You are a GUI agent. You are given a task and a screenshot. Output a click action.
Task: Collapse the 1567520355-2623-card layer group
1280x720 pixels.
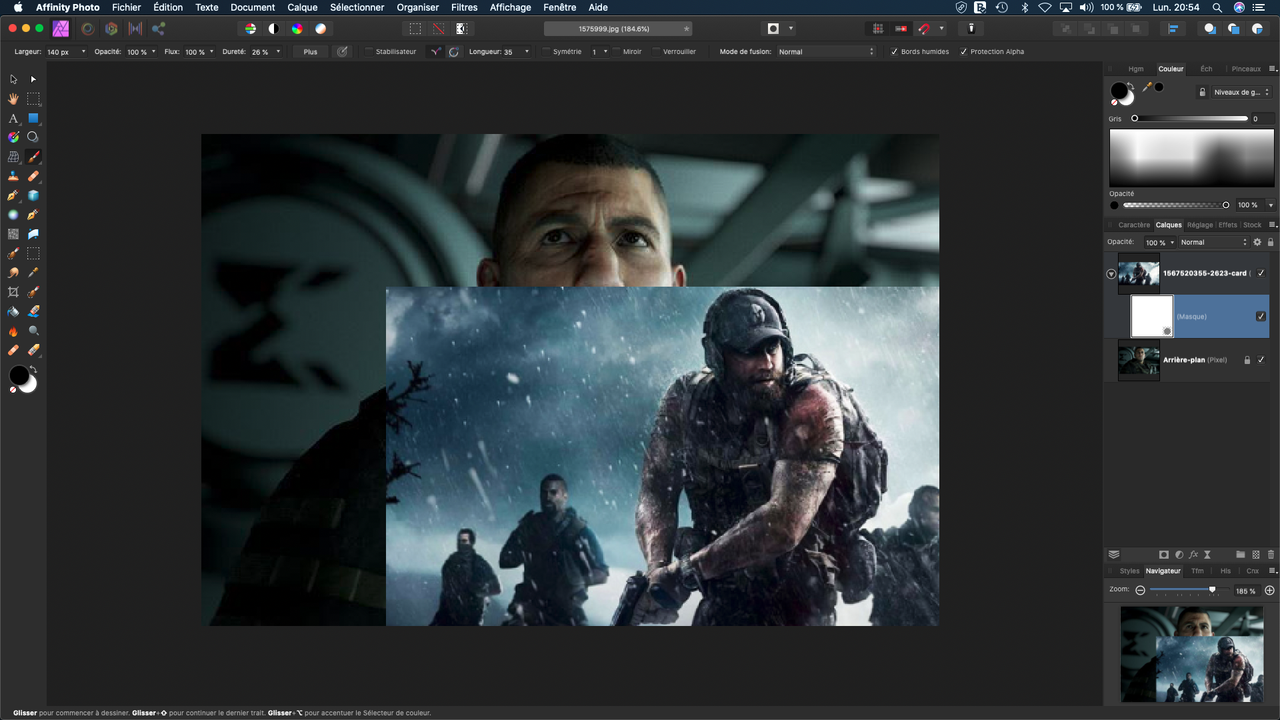tap(1111, 273)
